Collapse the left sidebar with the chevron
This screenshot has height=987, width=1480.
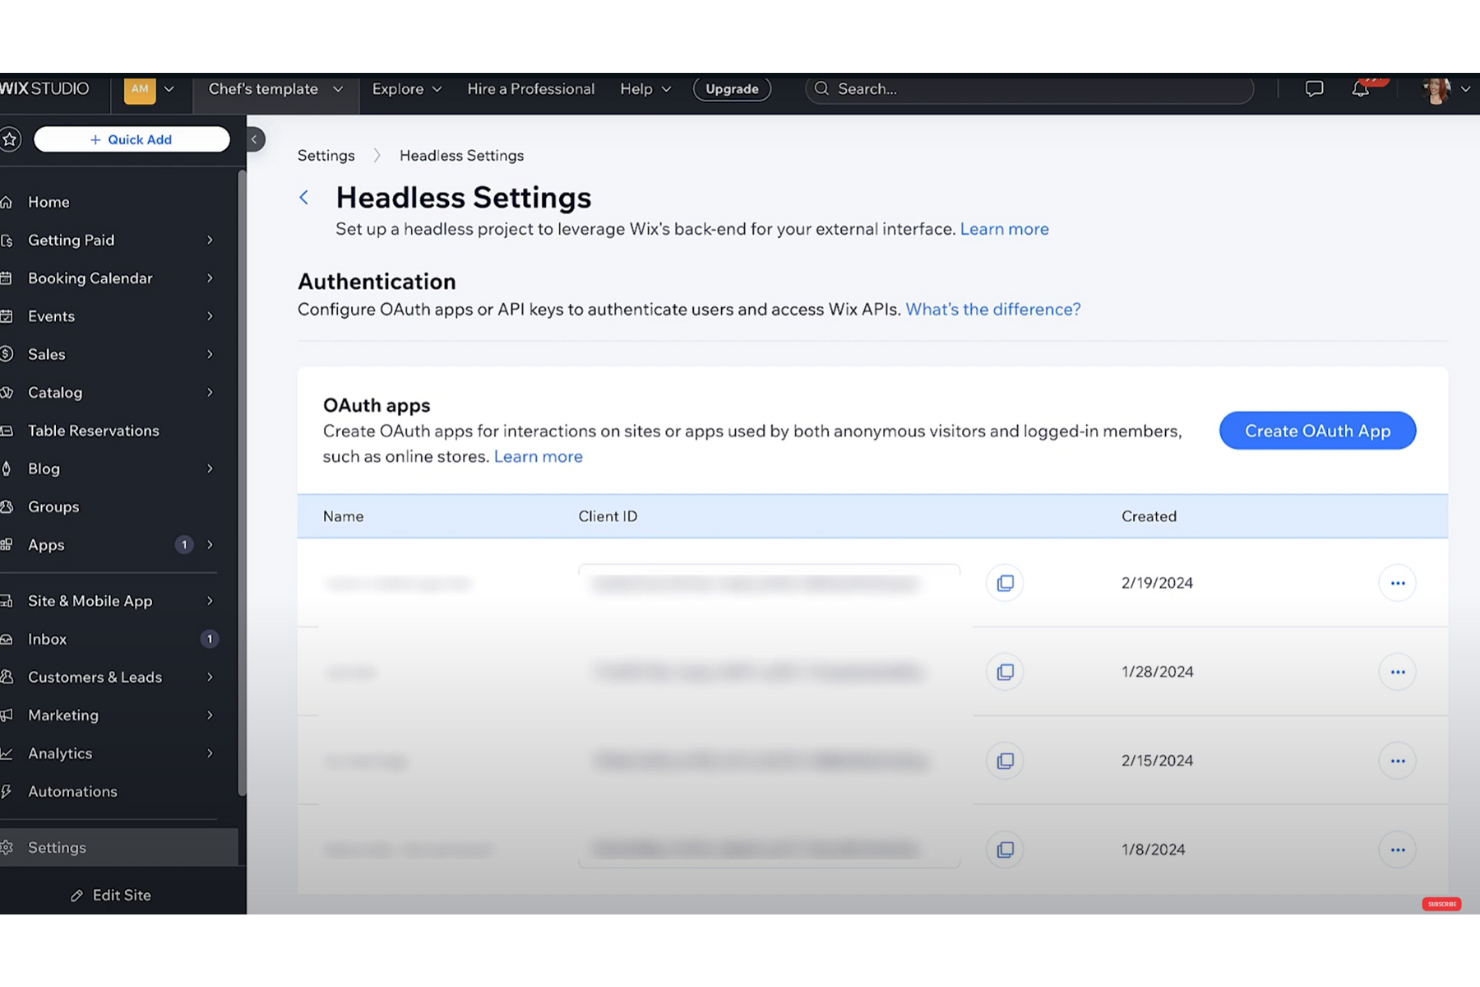pyautogui.click(x=254, y=139)
